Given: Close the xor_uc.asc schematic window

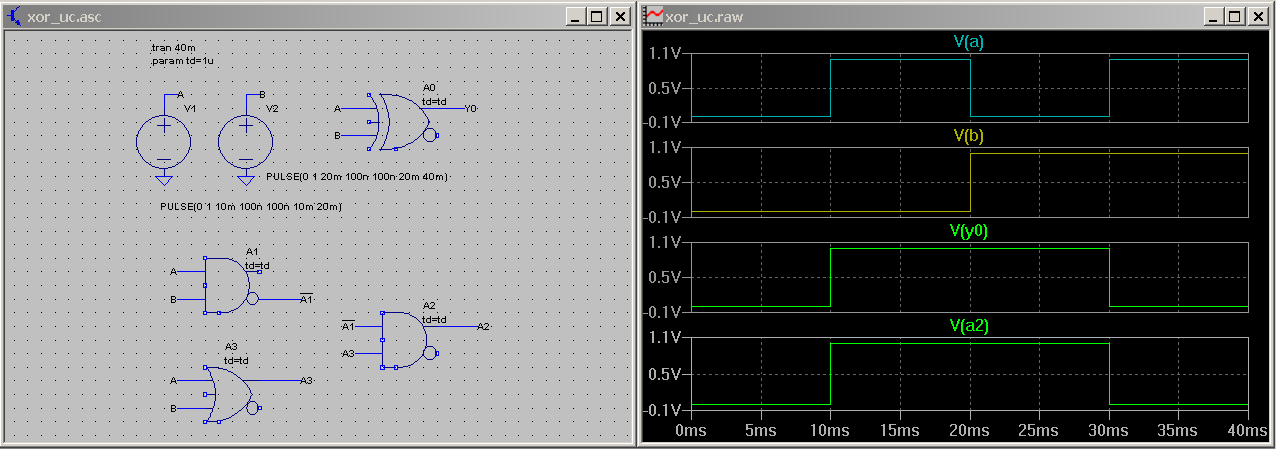Looking at the screenshot, I should coord(620,17).
